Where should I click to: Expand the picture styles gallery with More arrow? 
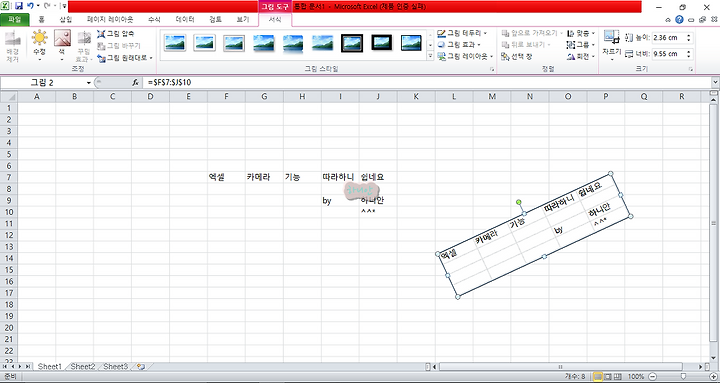pyautogui.click(x=430, y=56)
